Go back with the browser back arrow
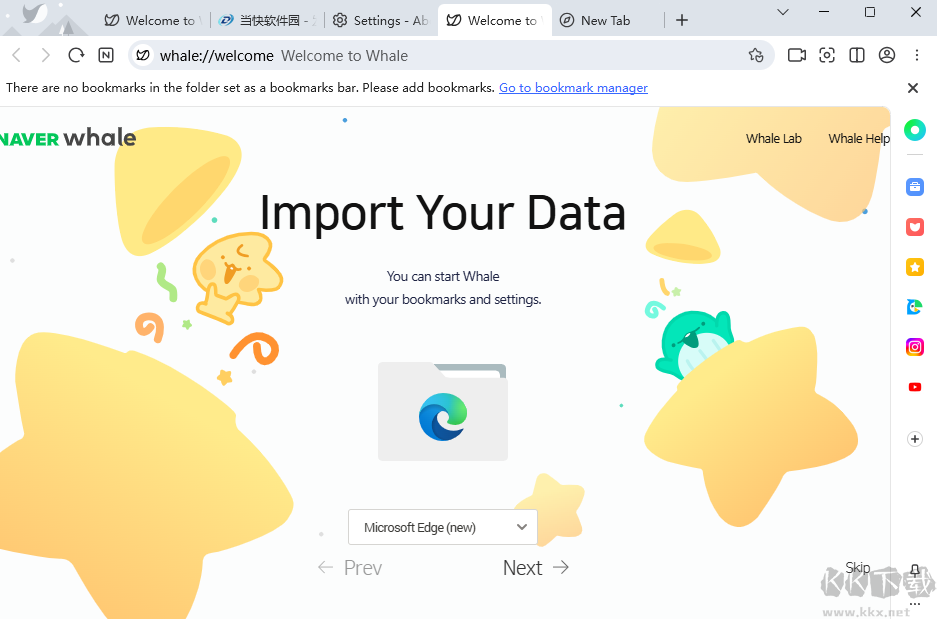 pyautogui.click(x=17, y=56)
